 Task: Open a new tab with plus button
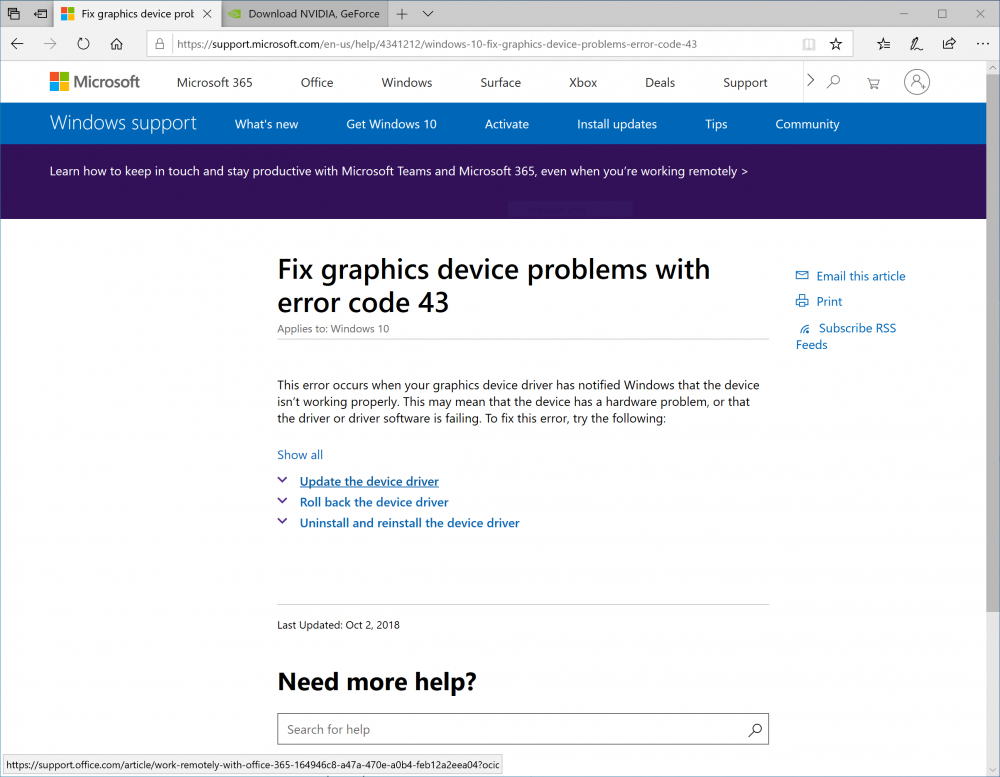coord(402,14)
